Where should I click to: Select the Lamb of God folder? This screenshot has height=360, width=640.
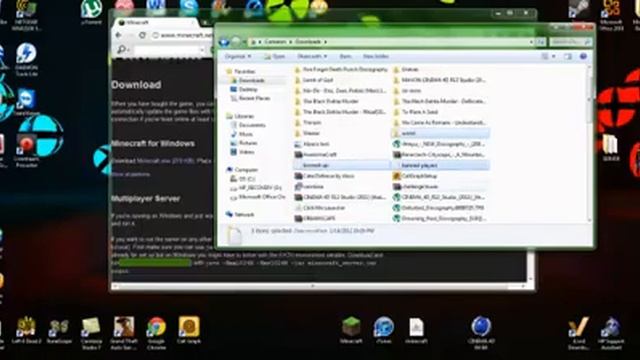point(314,80)
